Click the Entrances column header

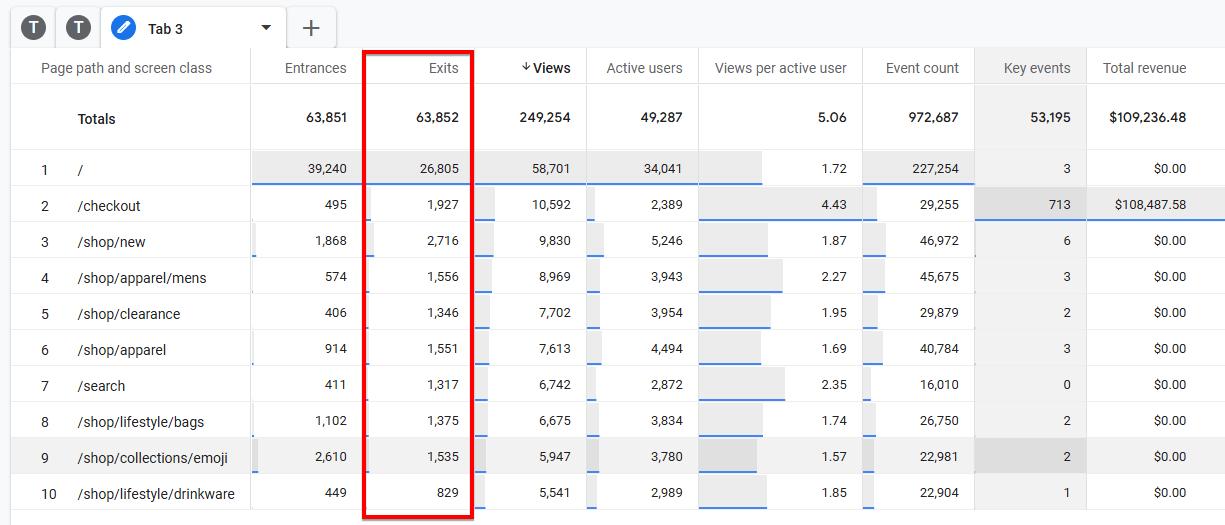pos(315,68)
